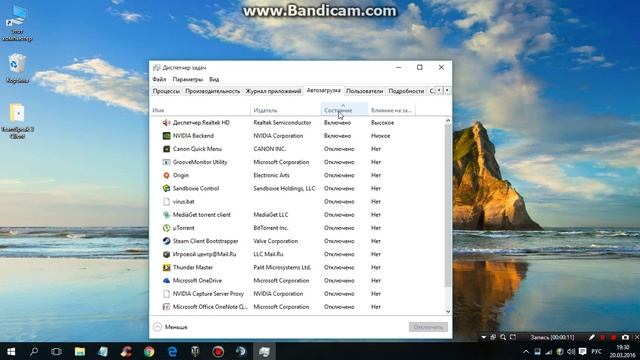Select the Electronic Arts publisher cell
This screenshot has width=640, height=360.
pyautogui.click(x=271, y=175)
